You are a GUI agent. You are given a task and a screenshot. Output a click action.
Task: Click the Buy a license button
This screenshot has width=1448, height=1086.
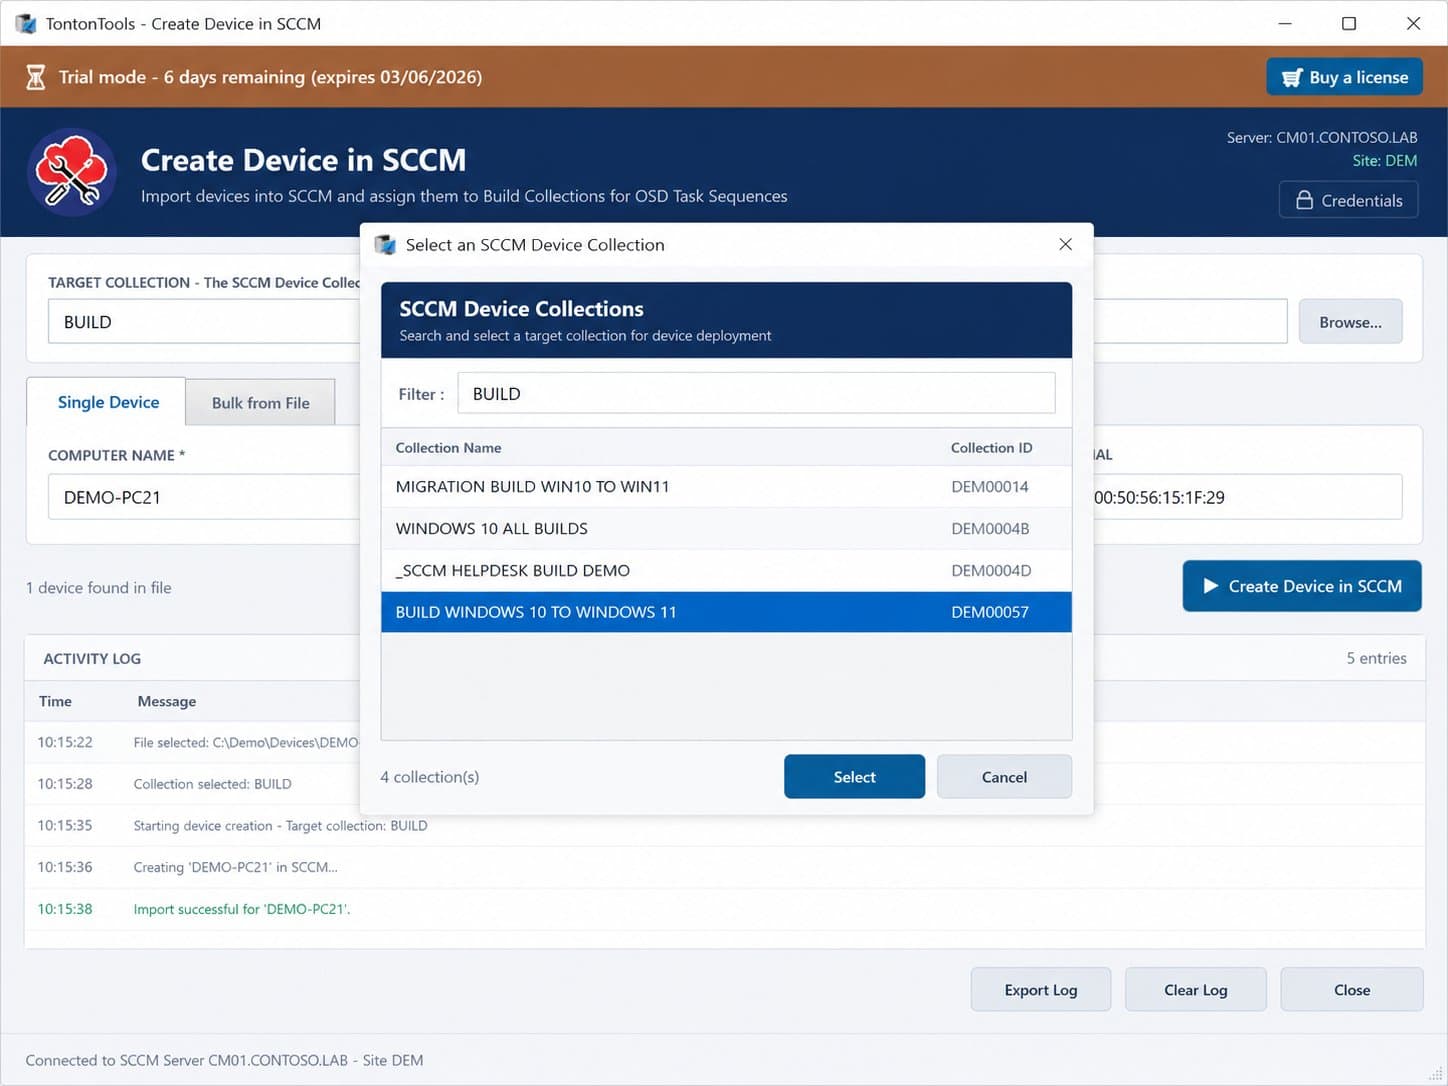pos(1344,77)
